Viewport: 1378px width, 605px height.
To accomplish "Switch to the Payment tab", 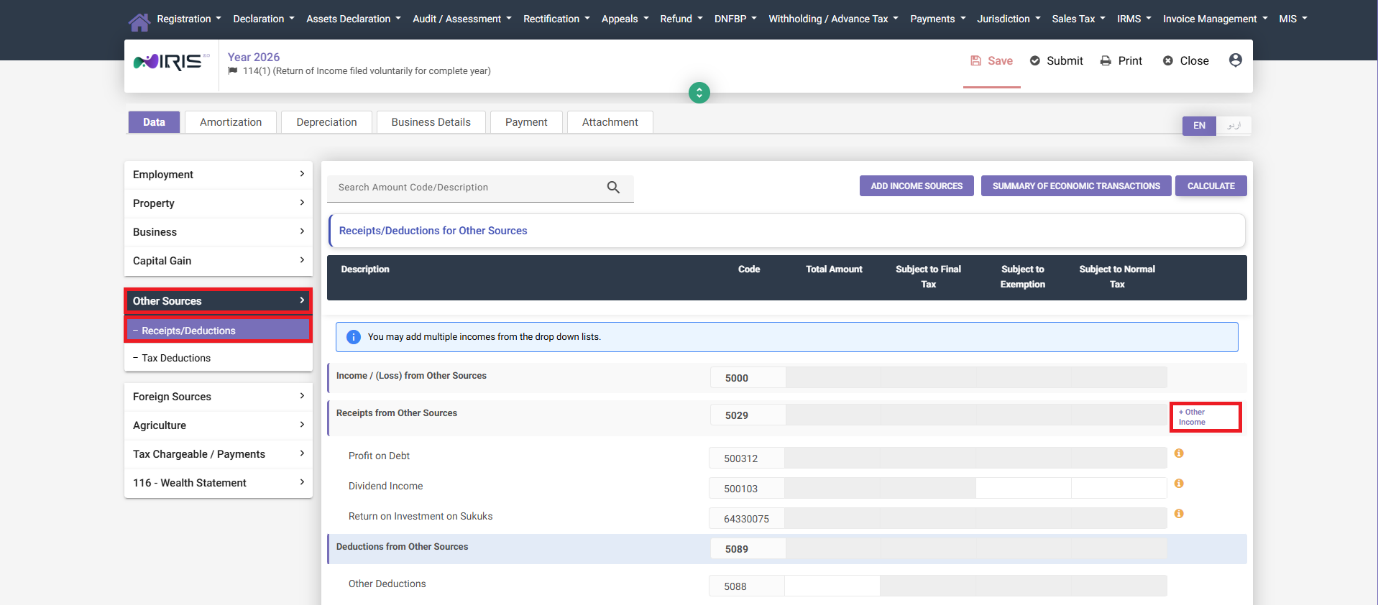I will click(x=526, y=122).
